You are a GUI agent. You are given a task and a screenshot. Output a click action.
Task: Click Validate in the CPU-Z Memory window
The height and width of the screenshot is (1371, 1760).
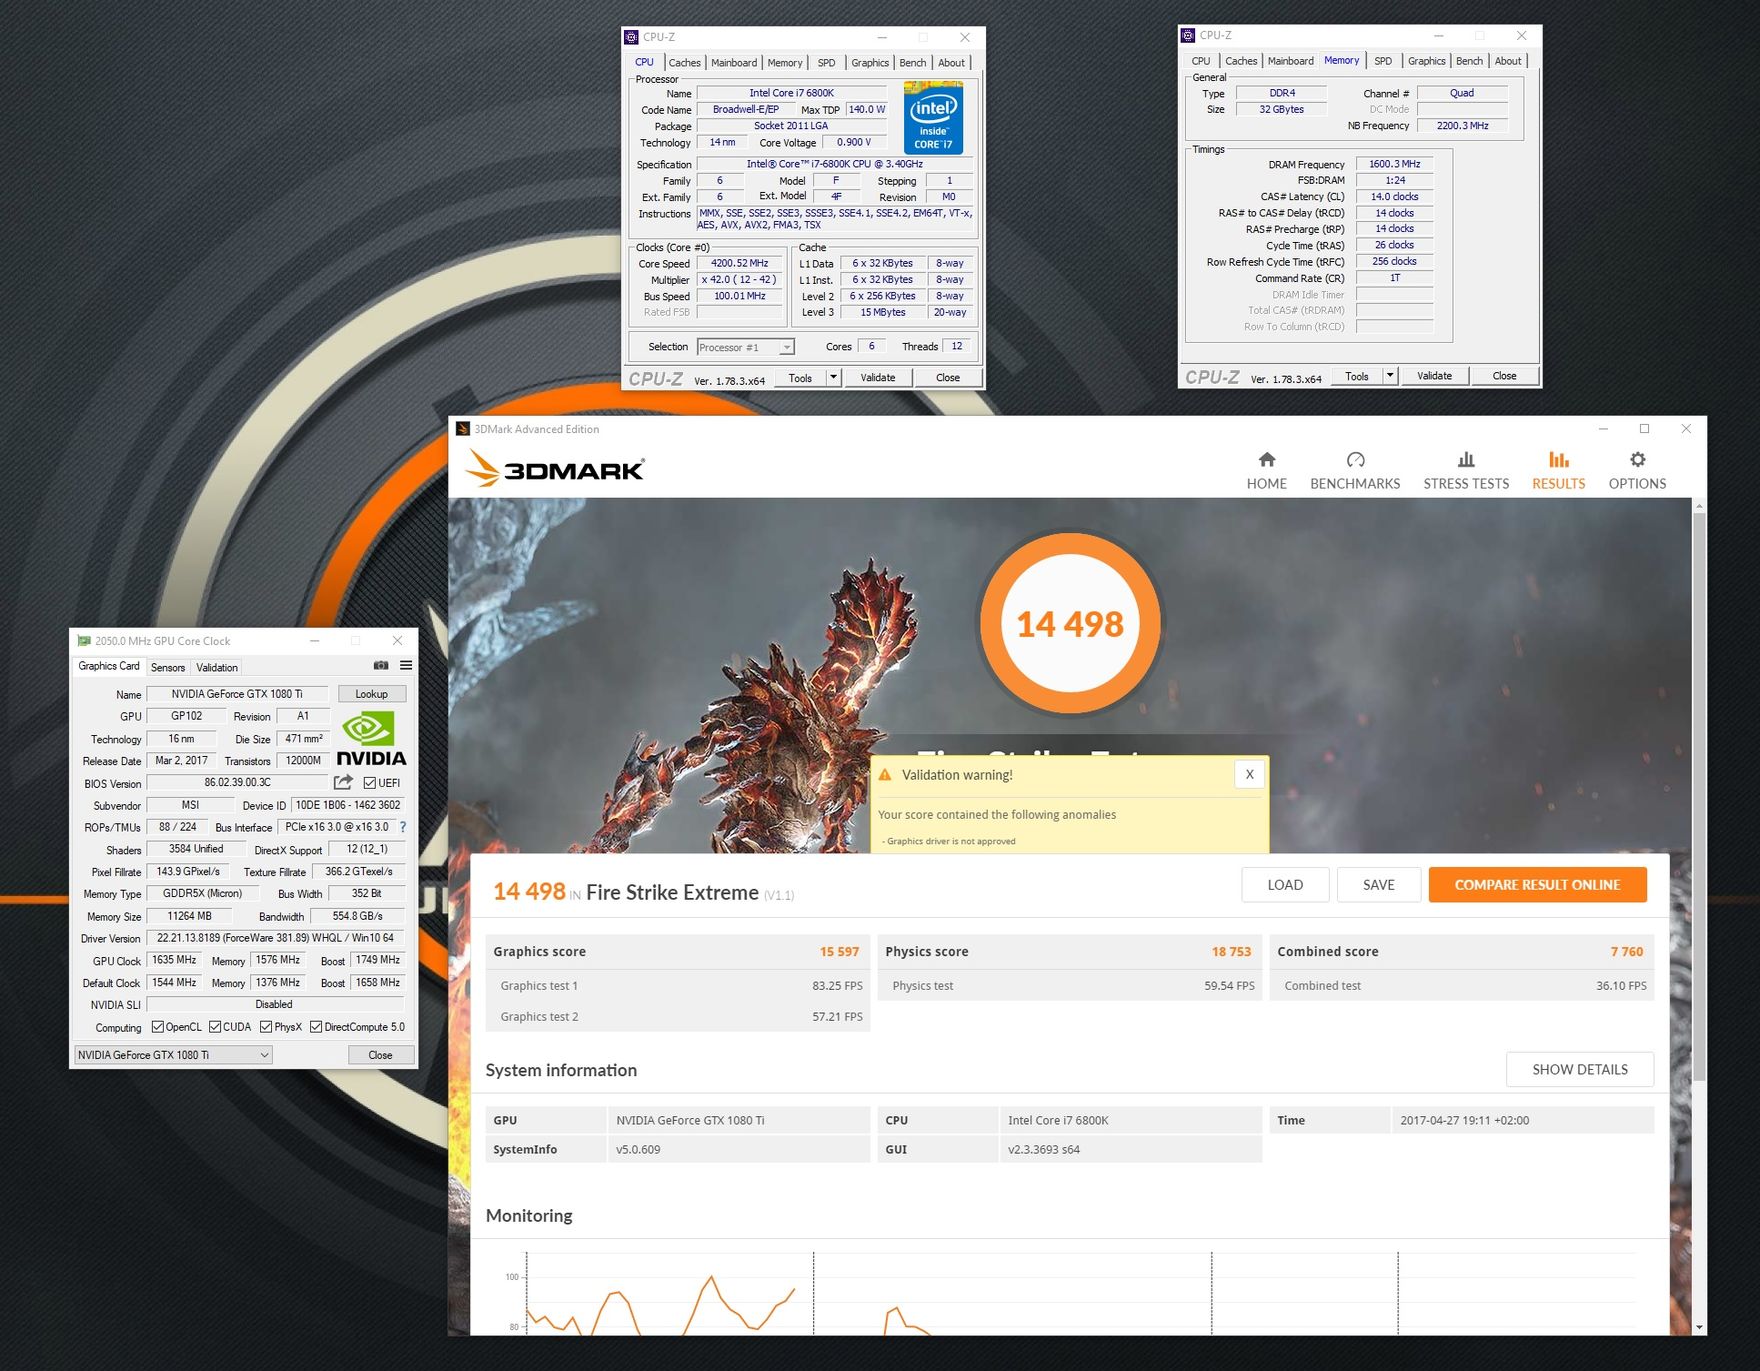click(x=1434, y=376)
